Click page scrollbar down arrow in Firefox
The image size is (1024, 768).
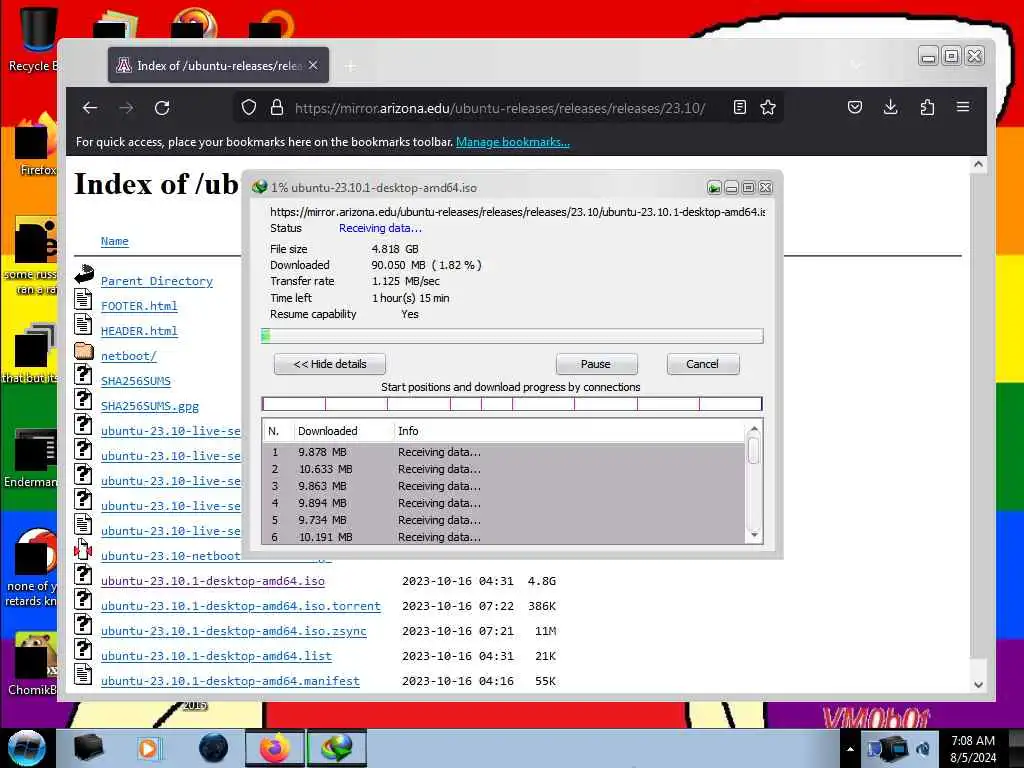coord(978,684)
